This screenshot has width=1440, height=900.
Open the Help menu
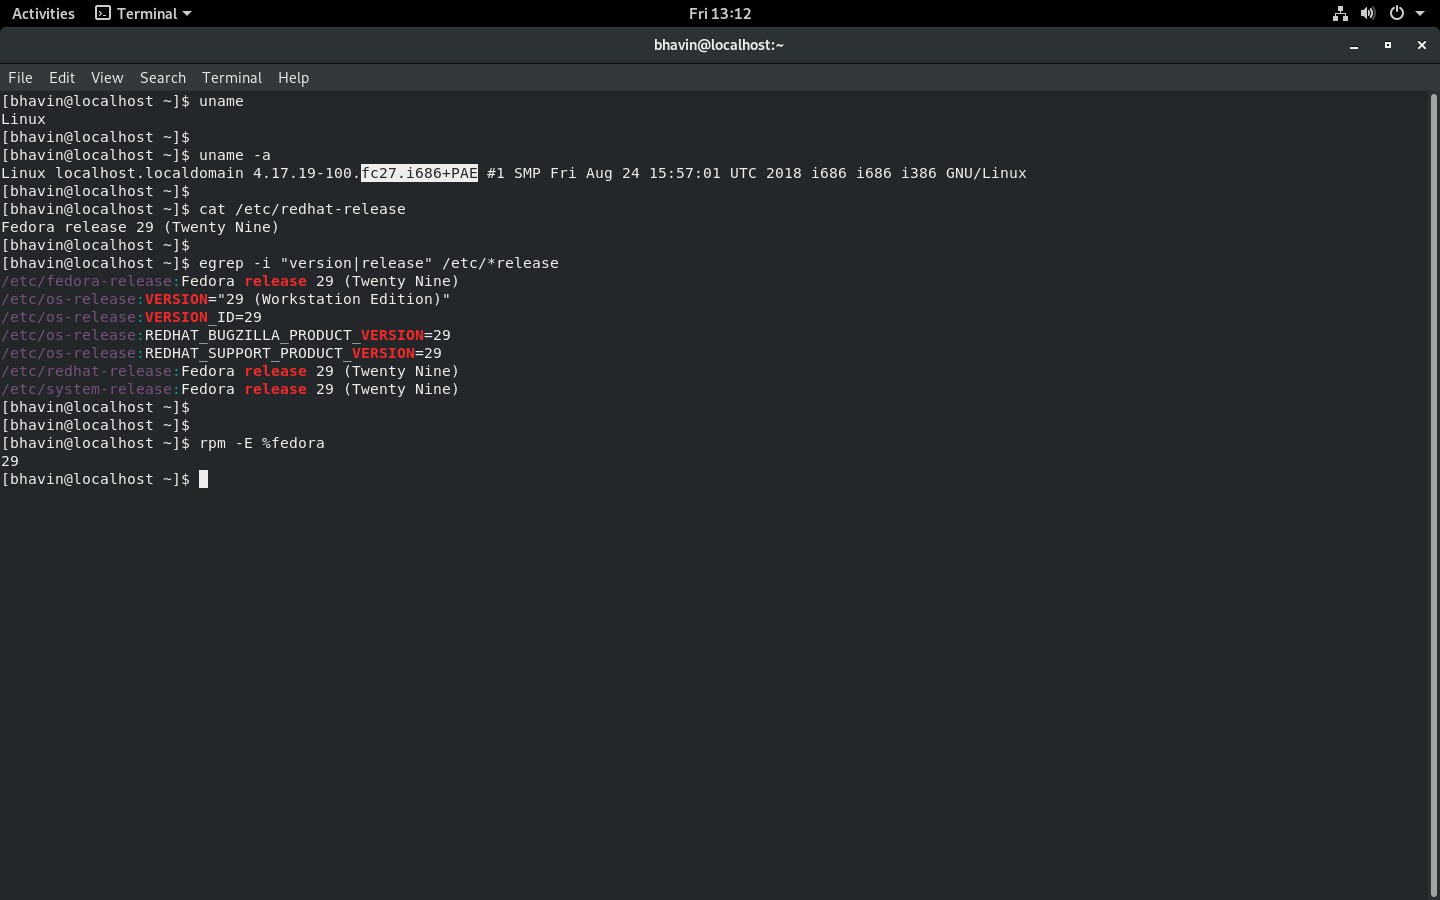pyautogui.click(x=293, y=77)
